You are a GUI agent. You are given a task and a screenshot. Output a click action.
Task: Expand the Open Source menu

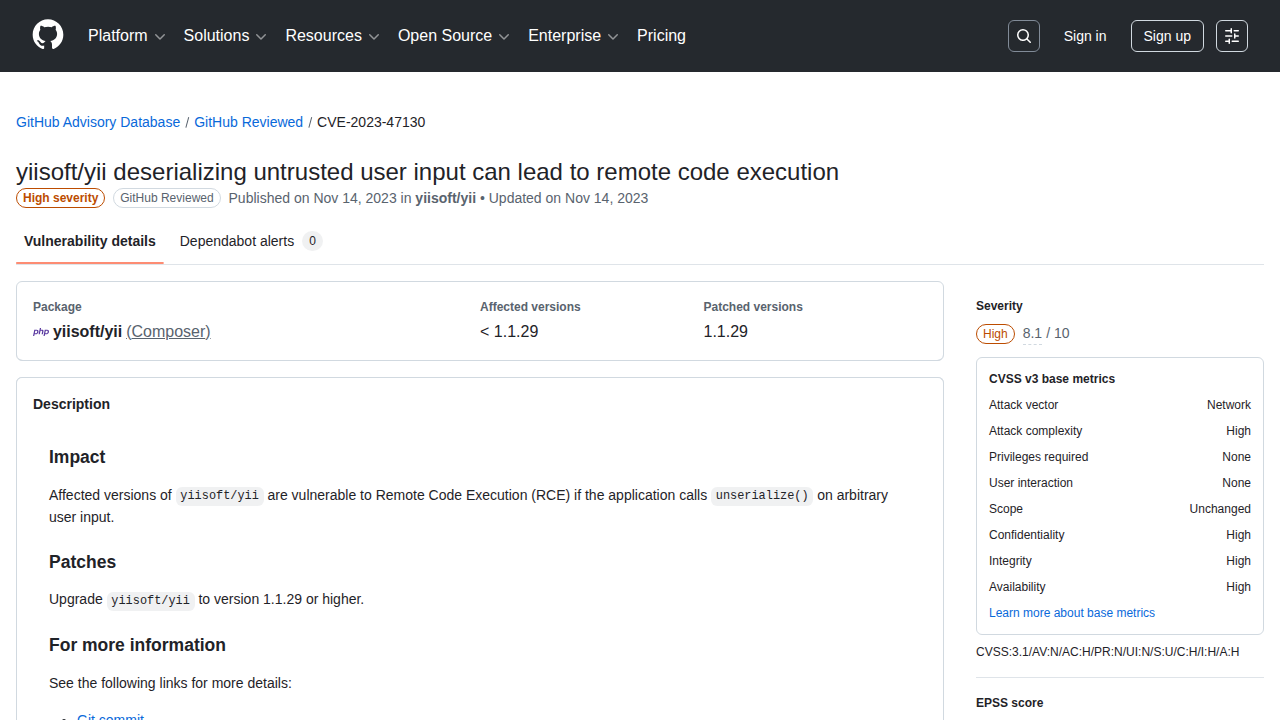pyautogui.click(x=454, y=36)
